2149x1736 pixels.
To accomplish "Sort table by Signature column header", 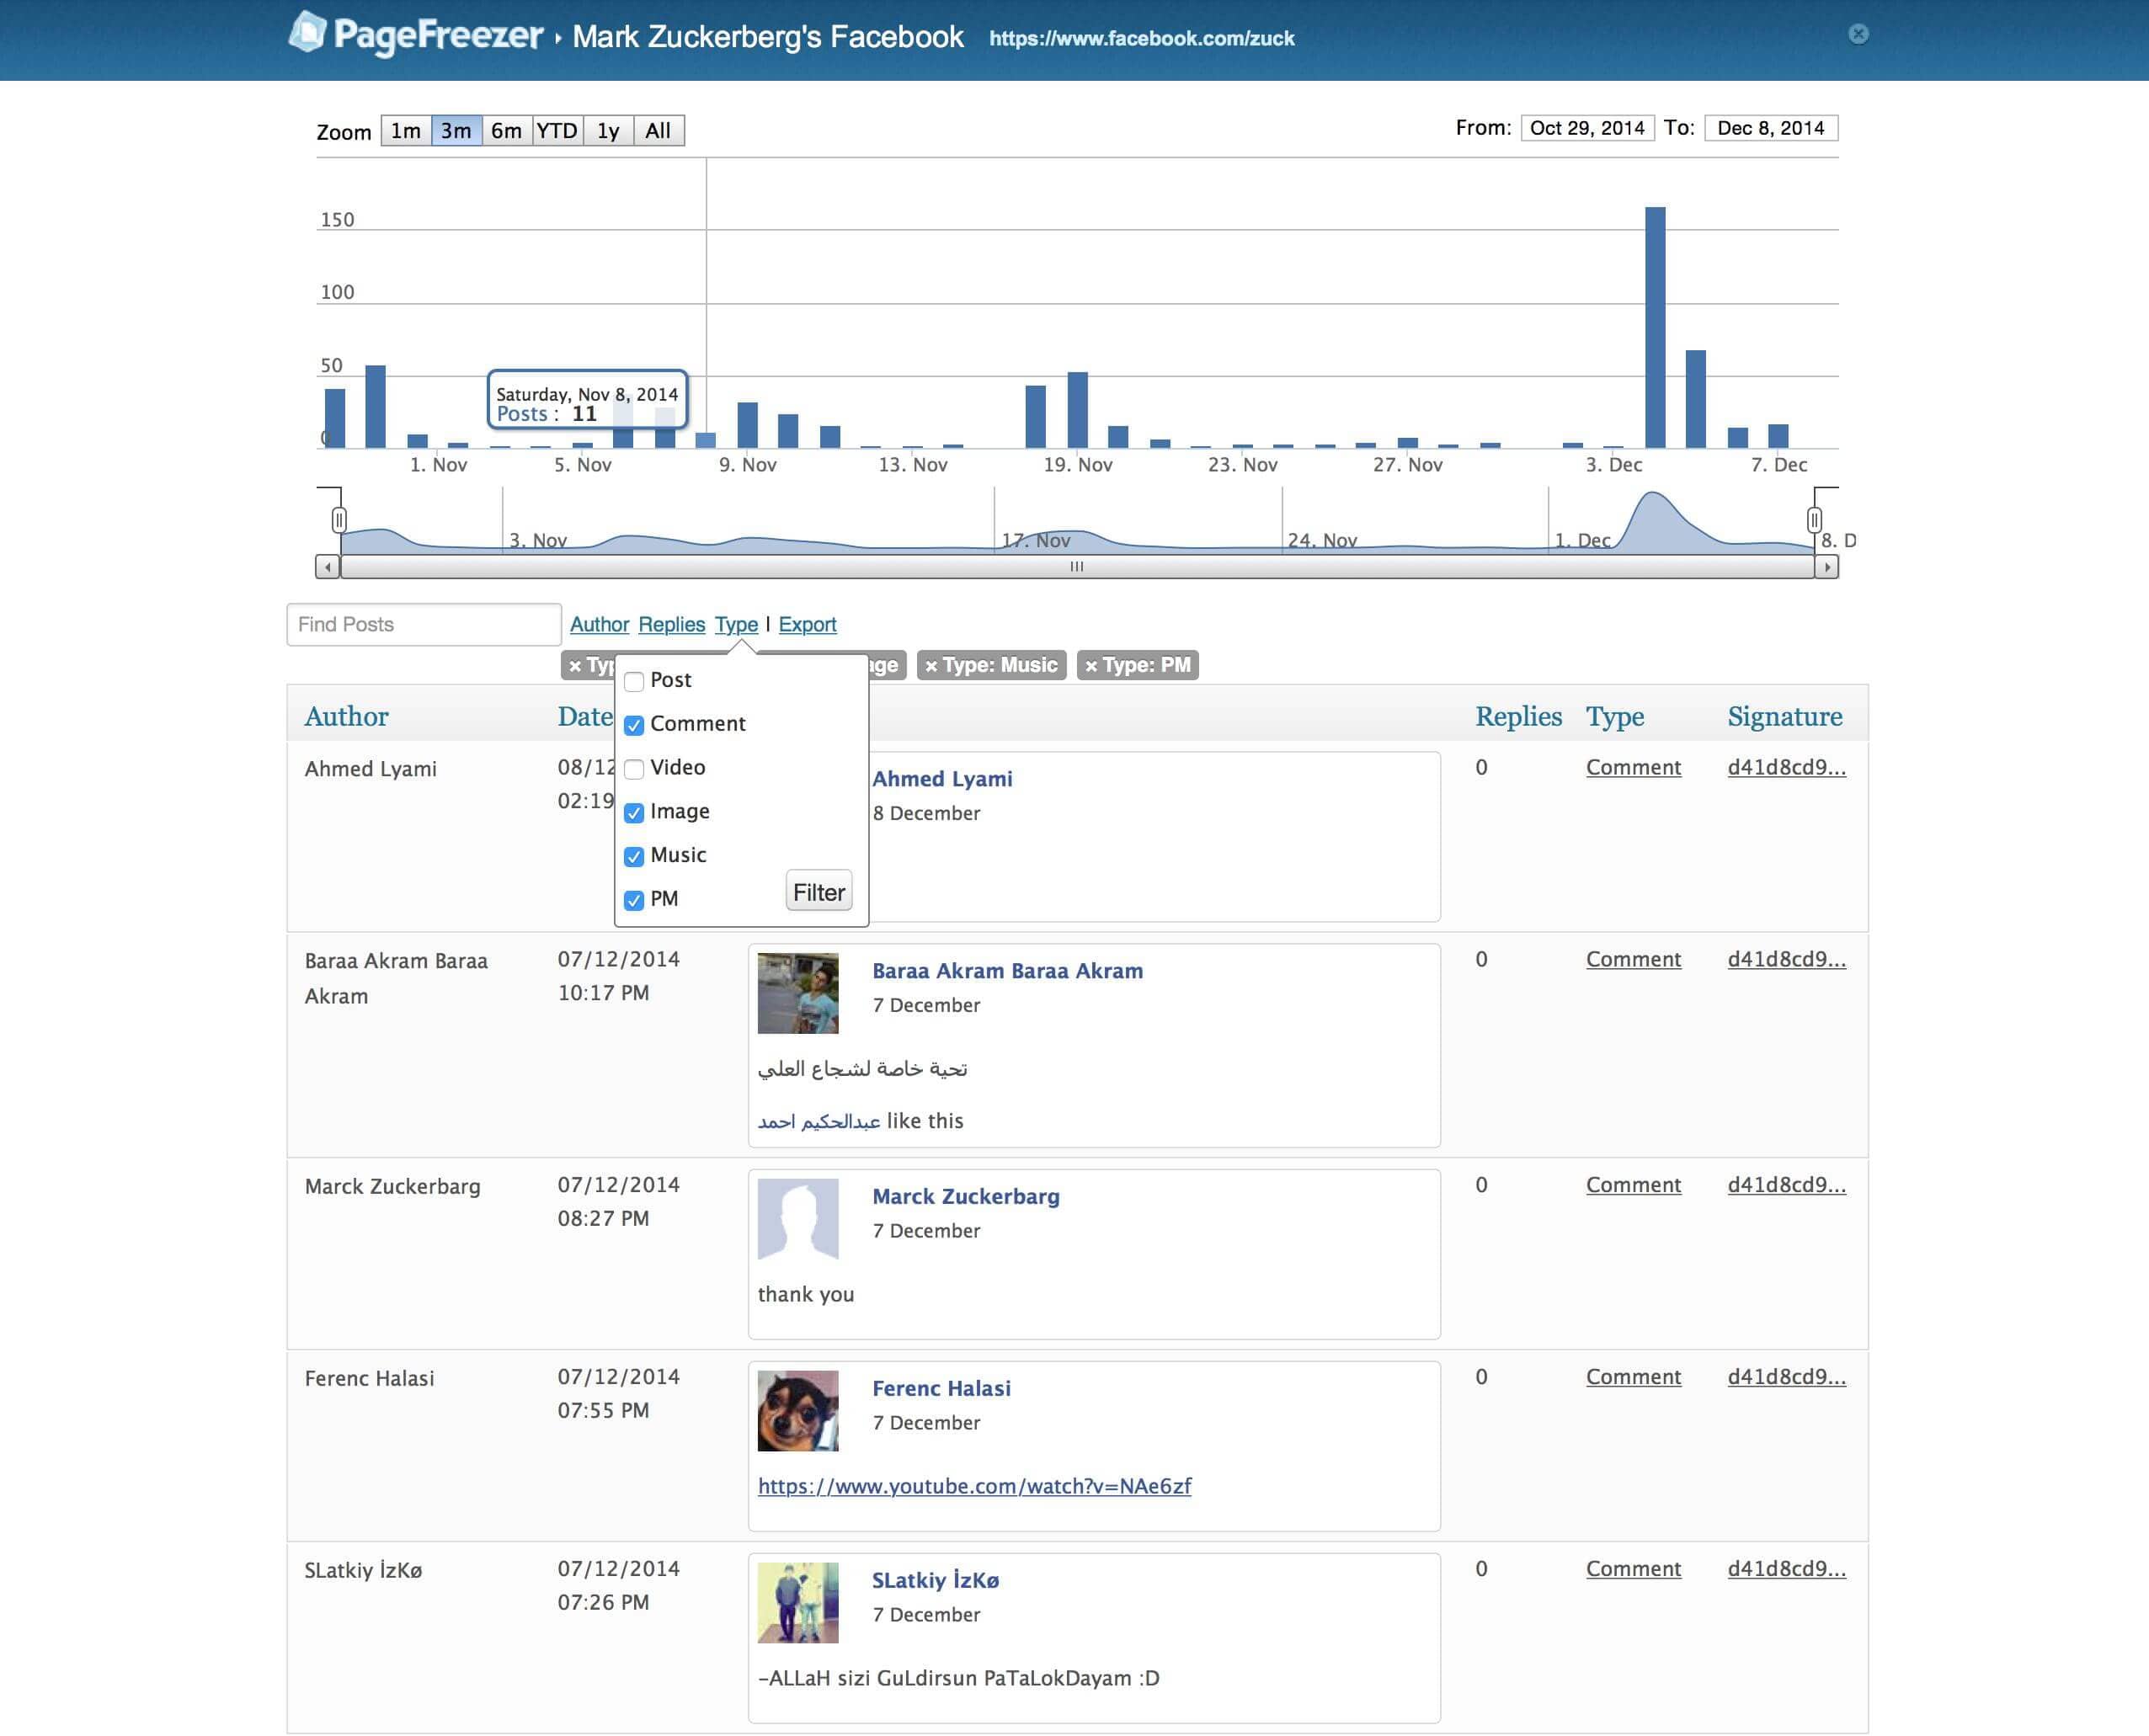I will (x=1785, y=716).
